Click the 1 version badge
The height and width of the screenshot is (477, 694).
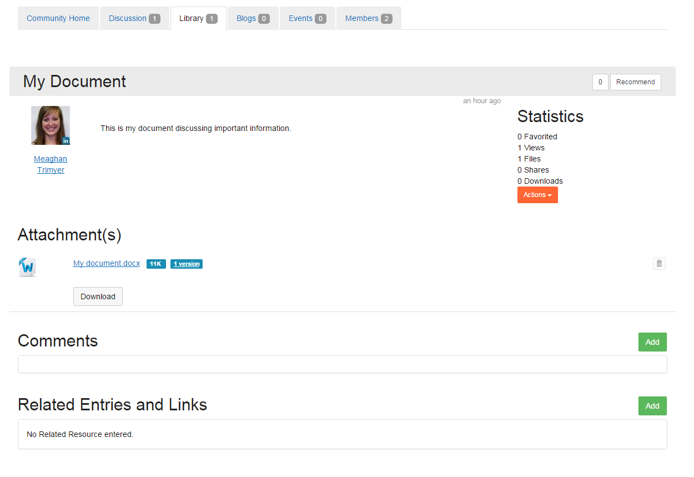pyautogui.click(x=186, y=264)
